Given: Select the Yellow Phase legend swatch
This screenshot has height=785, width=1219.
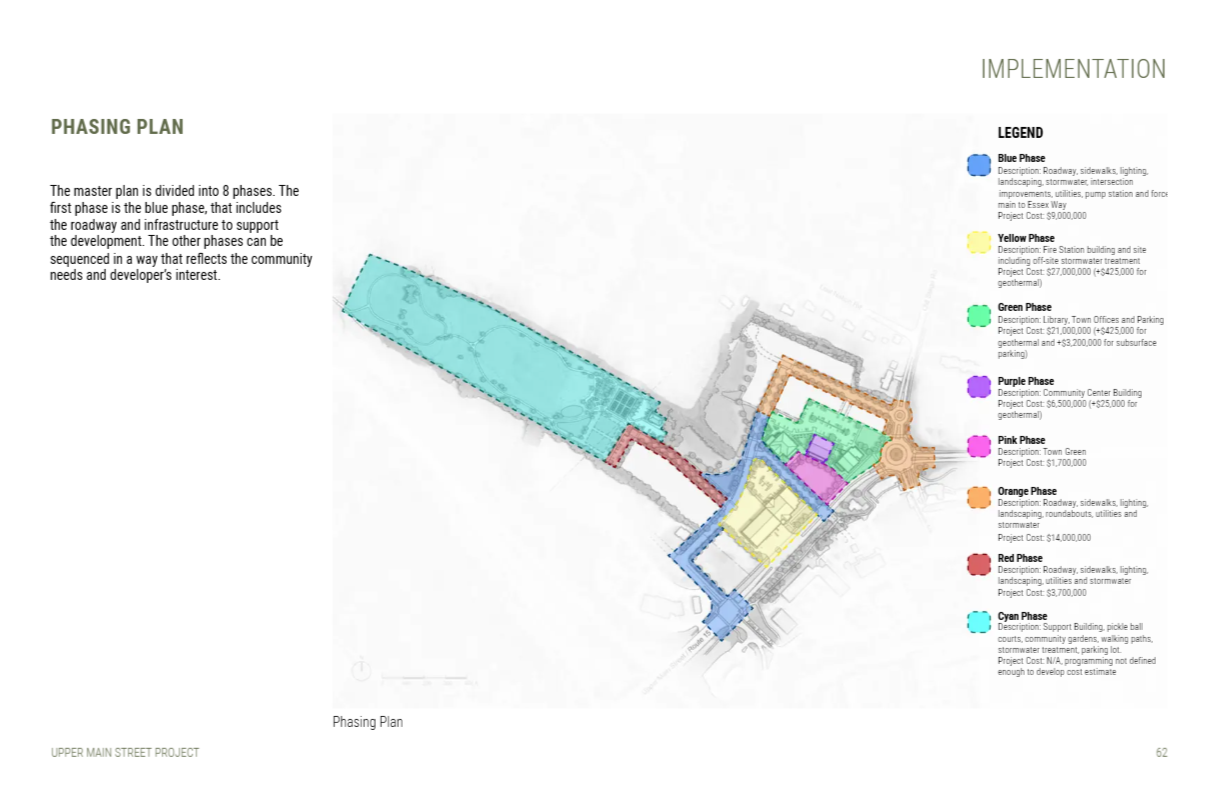Looking at the screenshot, I should click(977, 243).
